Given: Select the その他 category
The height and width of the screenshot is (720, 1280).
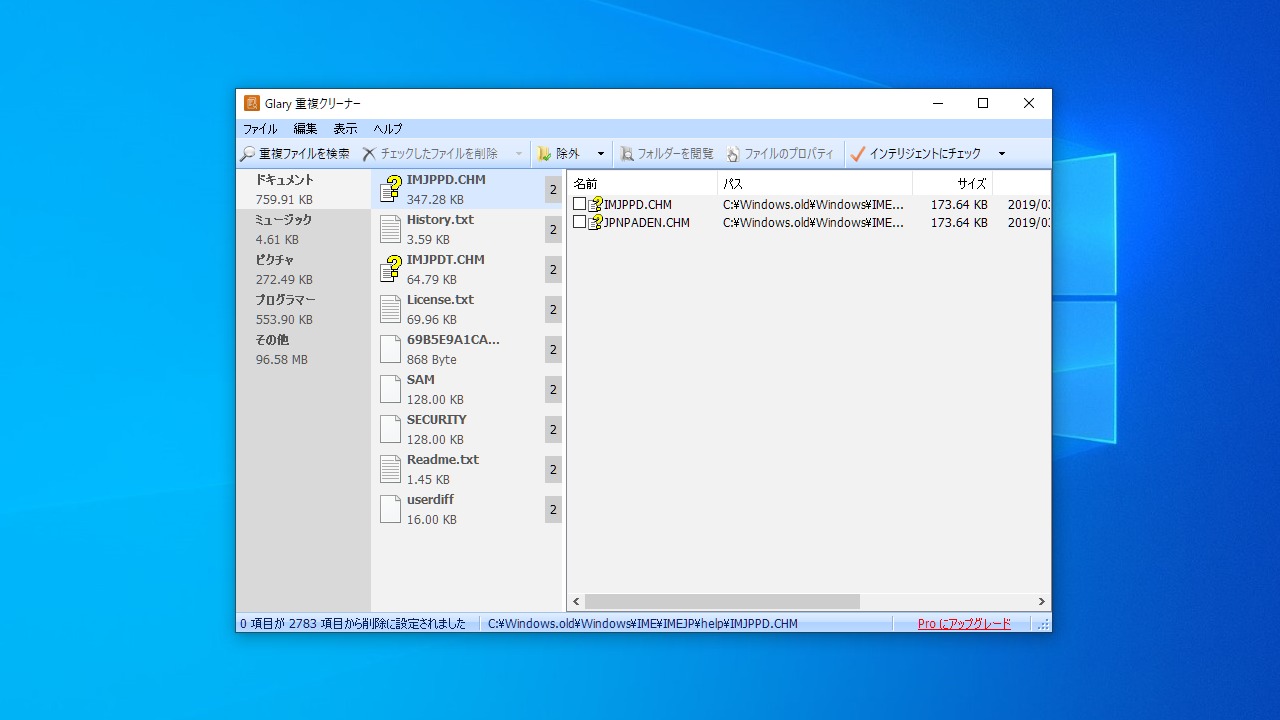Looking at the screenshot, I should click(x=304, y=349).
